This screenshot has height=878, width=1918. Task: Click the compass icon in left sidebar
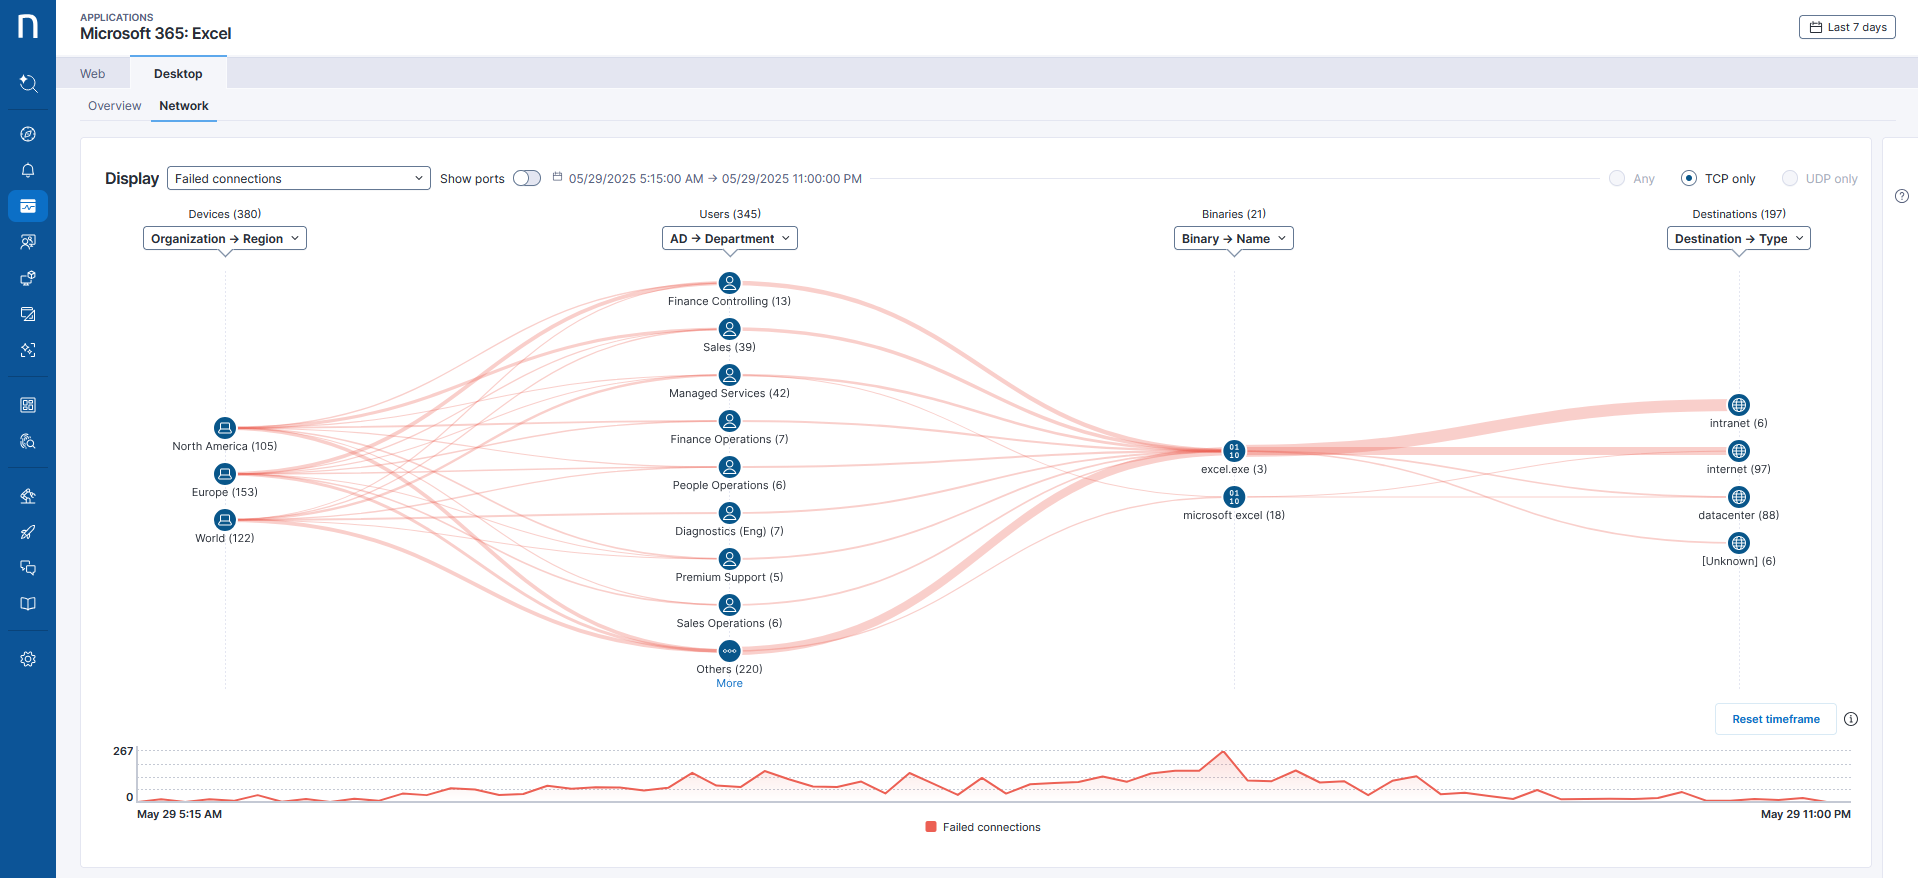click(x=28, y=134)
